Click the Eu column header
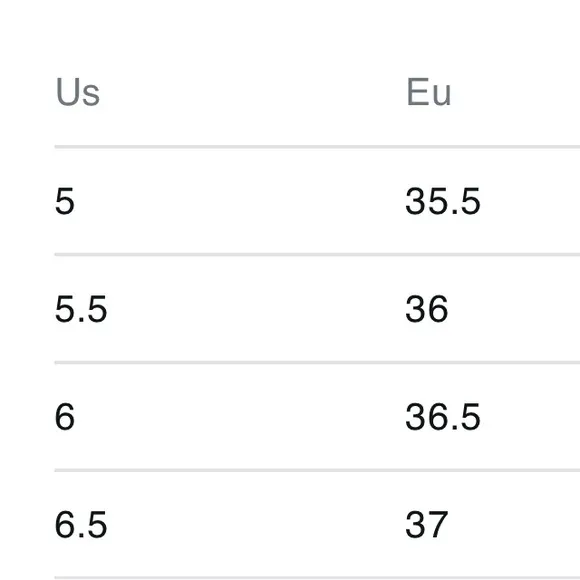The width and height of the screenshot is (580, 580). [428, 92]
